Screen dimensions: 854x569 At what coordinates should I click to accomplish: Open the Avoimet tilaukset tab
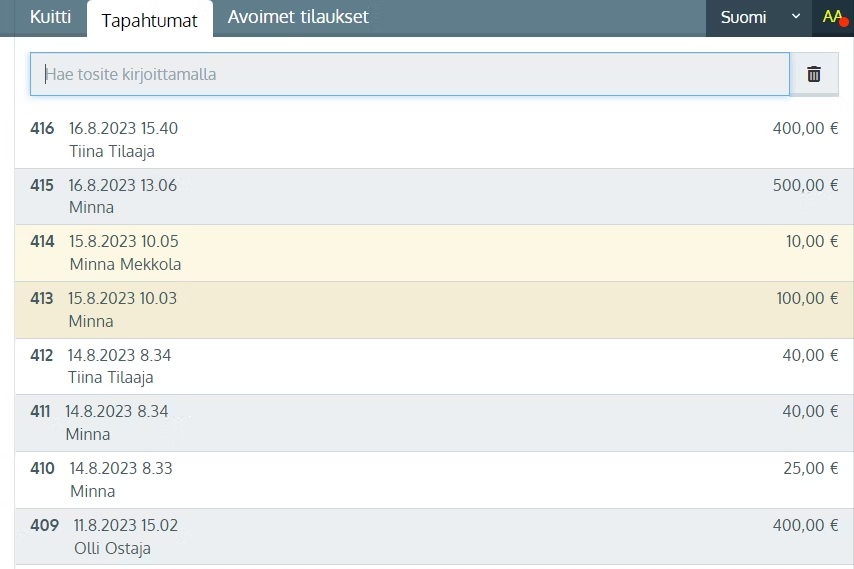[298, 17]
